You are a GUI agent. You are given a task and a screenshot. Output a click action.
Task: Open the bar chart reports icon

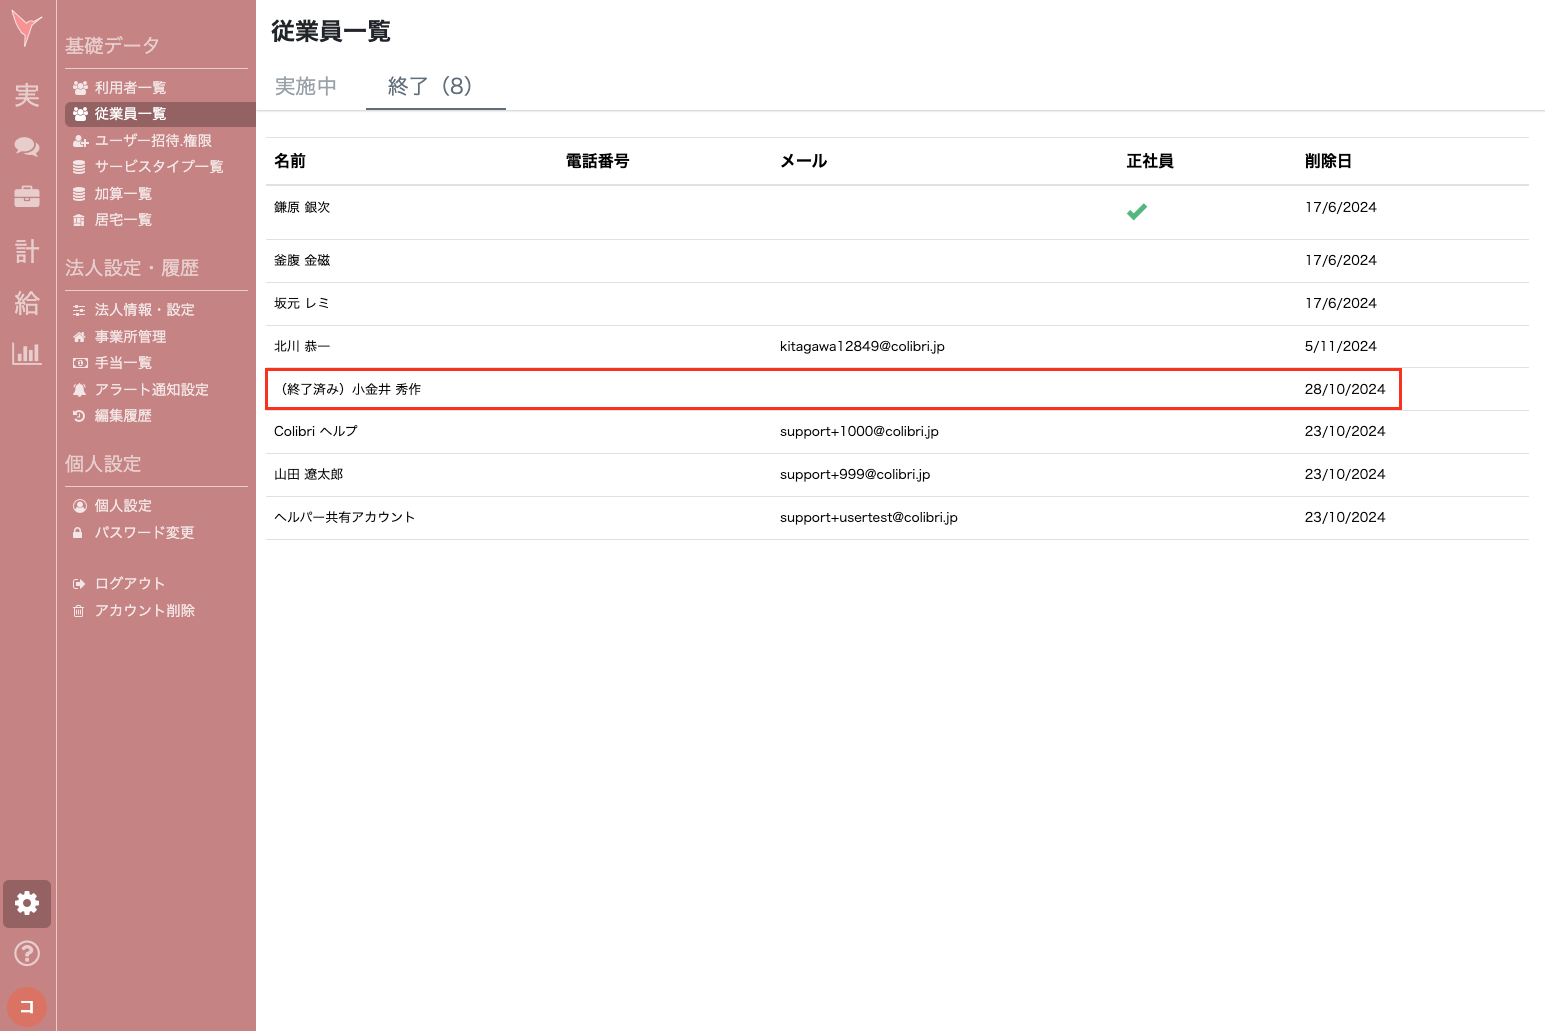pyautogui.click(x=27, y=353)
